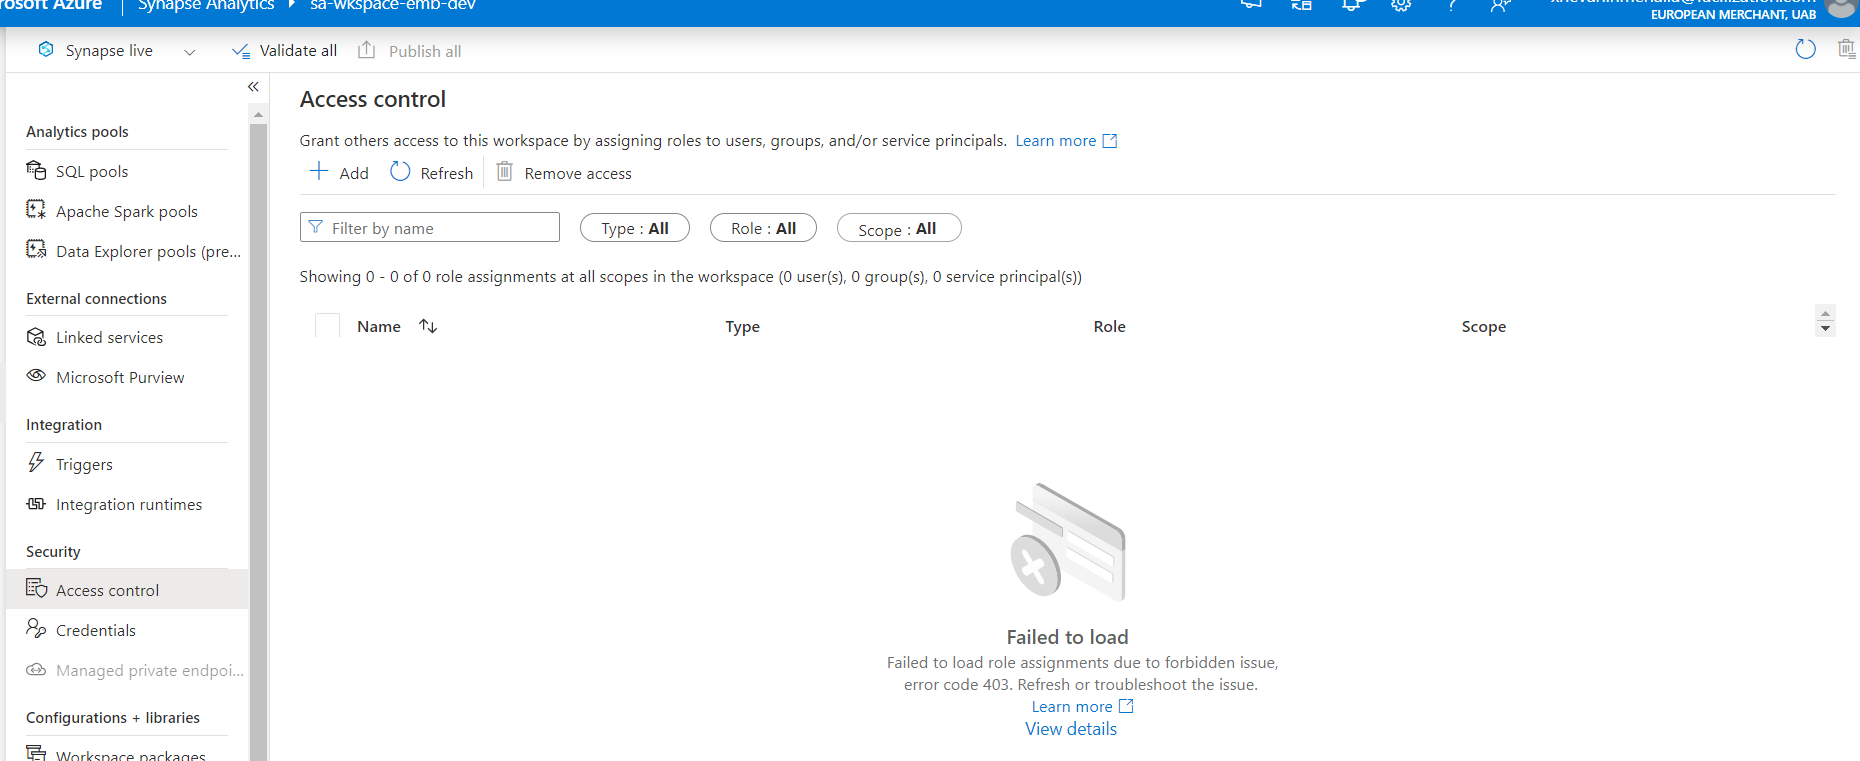The height and width of the screenshot is (761, 1860).
Task: Open Learn more link beside description
Action: click(x=1066, y=141)
